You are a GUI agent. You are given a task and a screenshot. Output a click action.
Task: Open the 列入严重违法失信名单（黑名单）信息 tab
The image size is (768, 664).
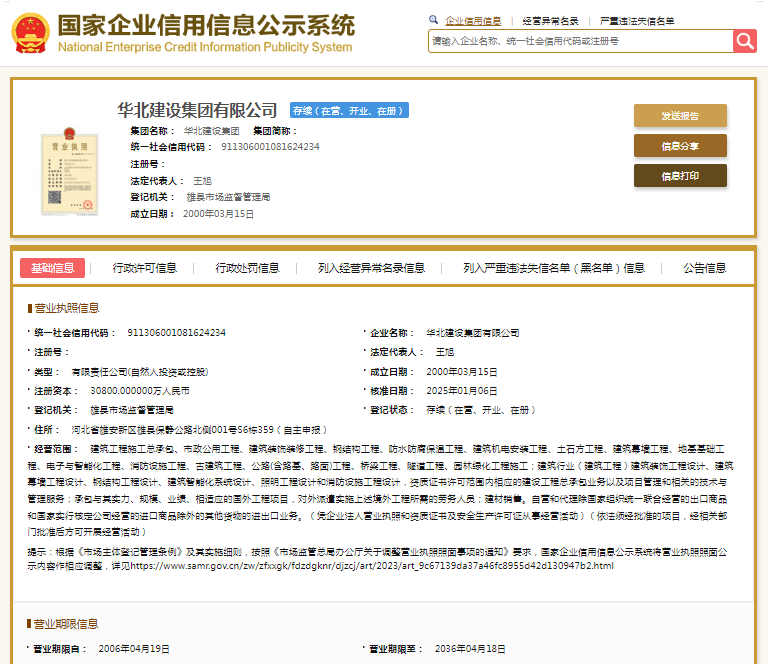(554, 268)
